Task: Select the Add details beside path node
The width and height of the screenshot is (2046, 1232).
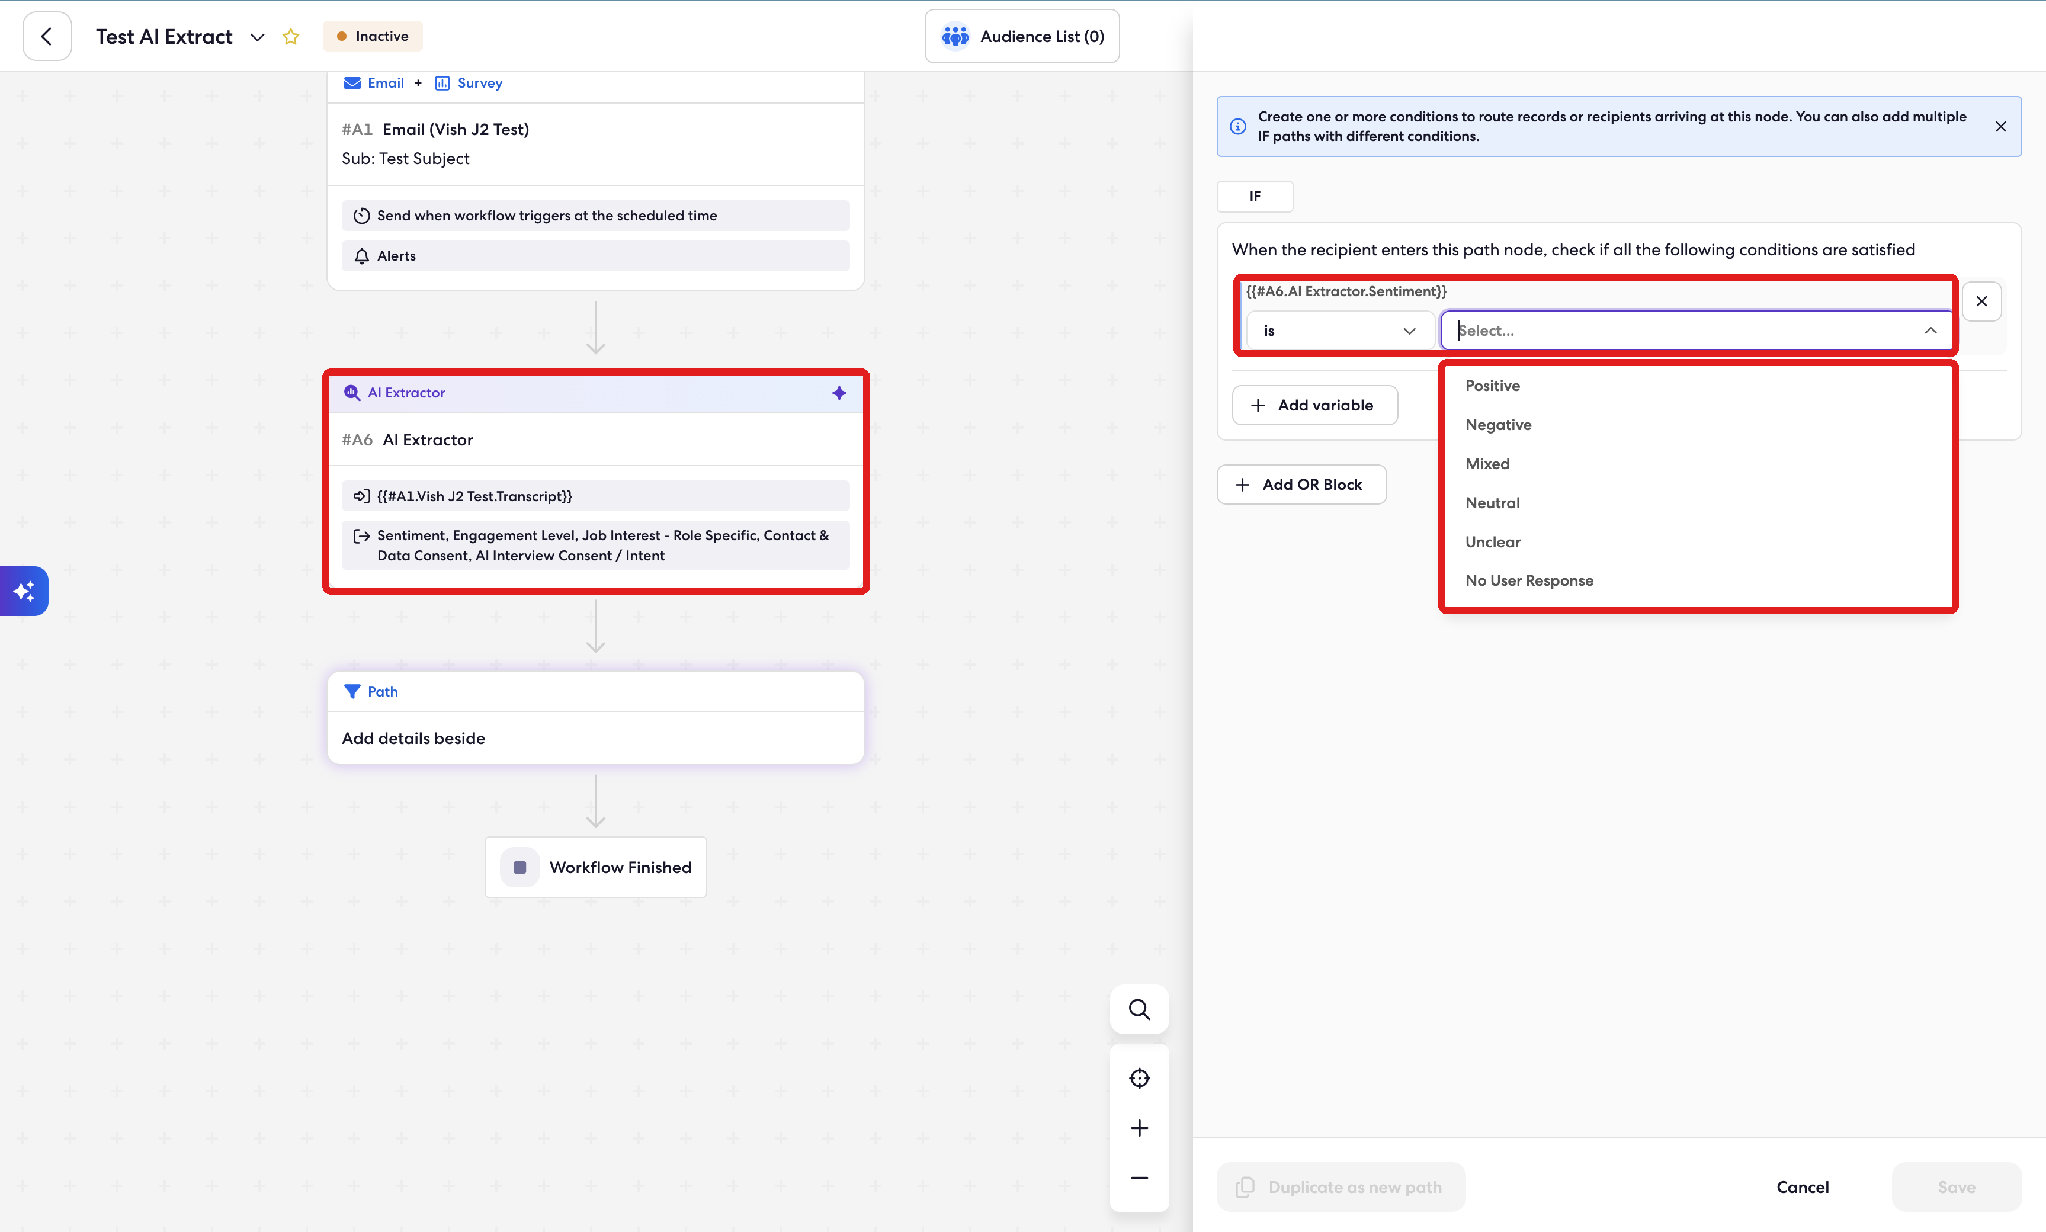Action: point(596,738)
